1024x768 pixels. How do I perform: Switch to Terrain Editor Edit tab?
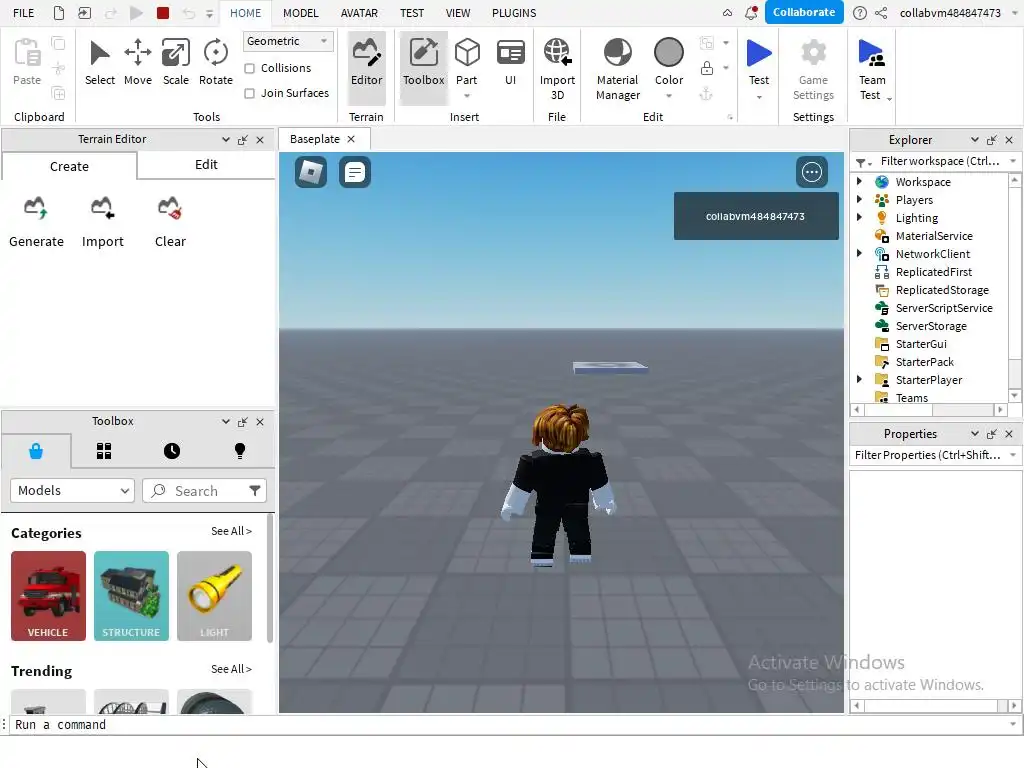tap(206, 165)
